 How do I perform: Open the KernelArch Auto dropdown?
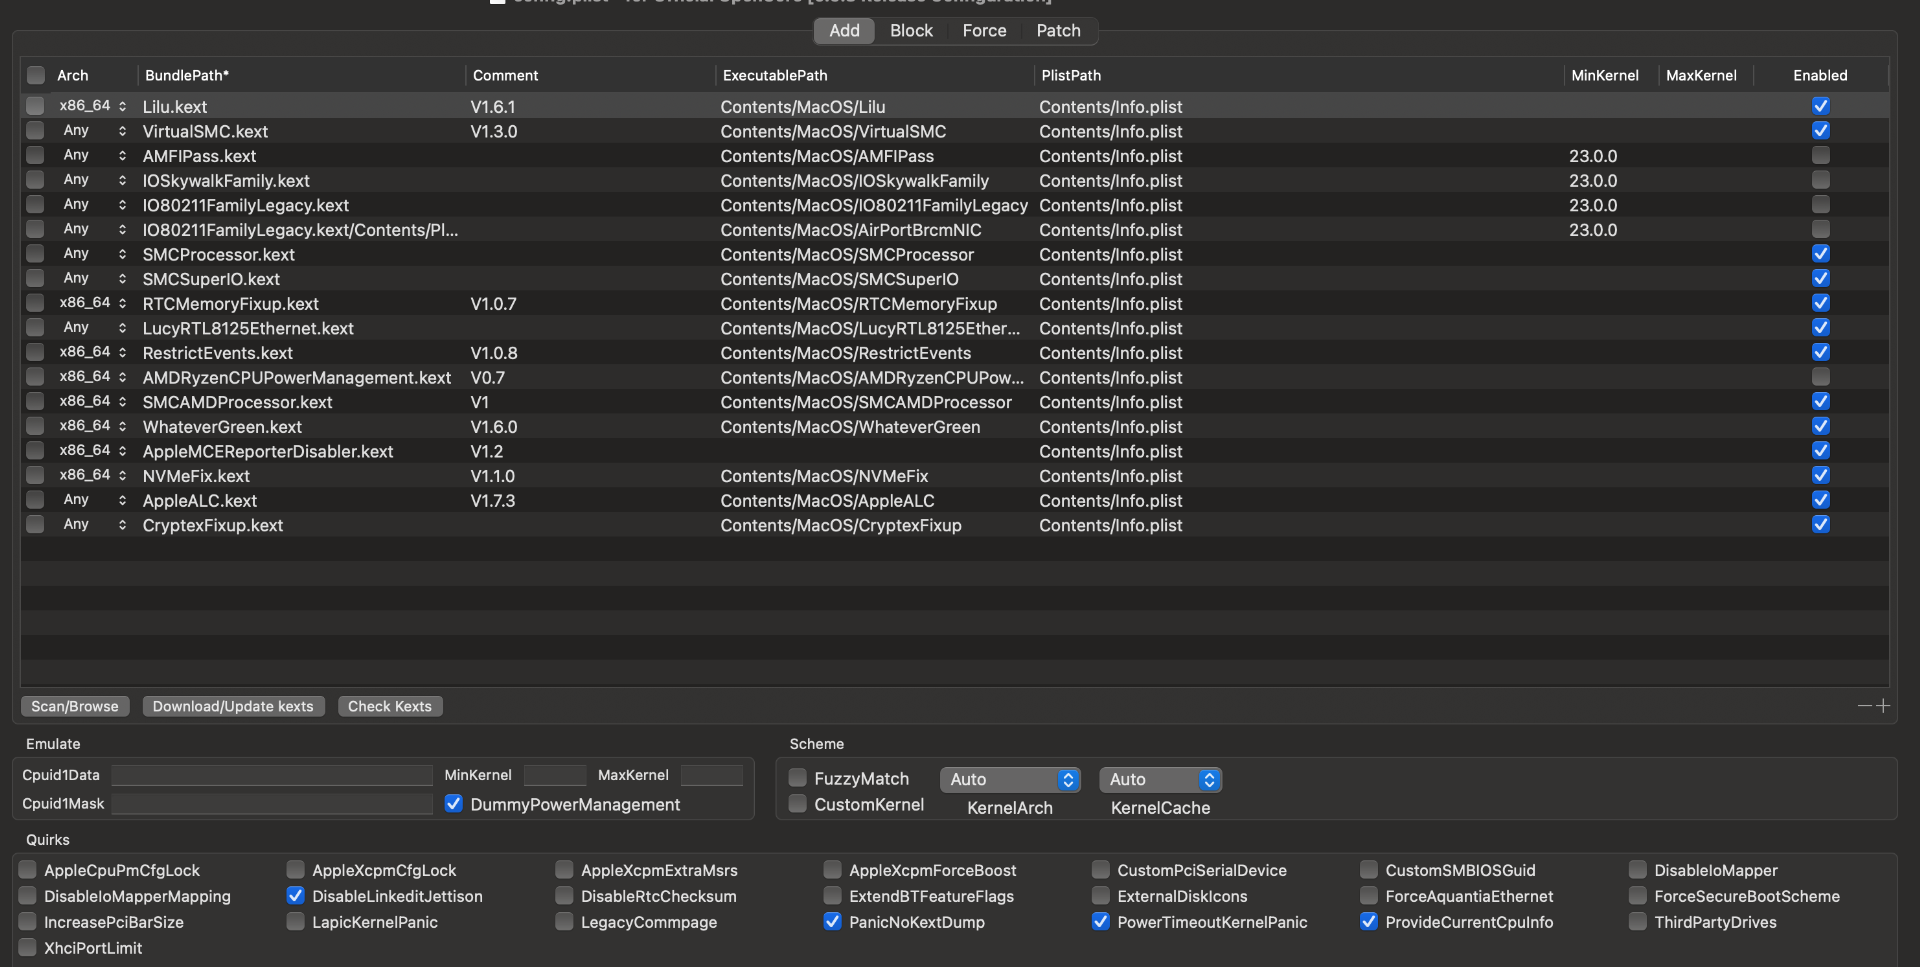point(1009,779)
